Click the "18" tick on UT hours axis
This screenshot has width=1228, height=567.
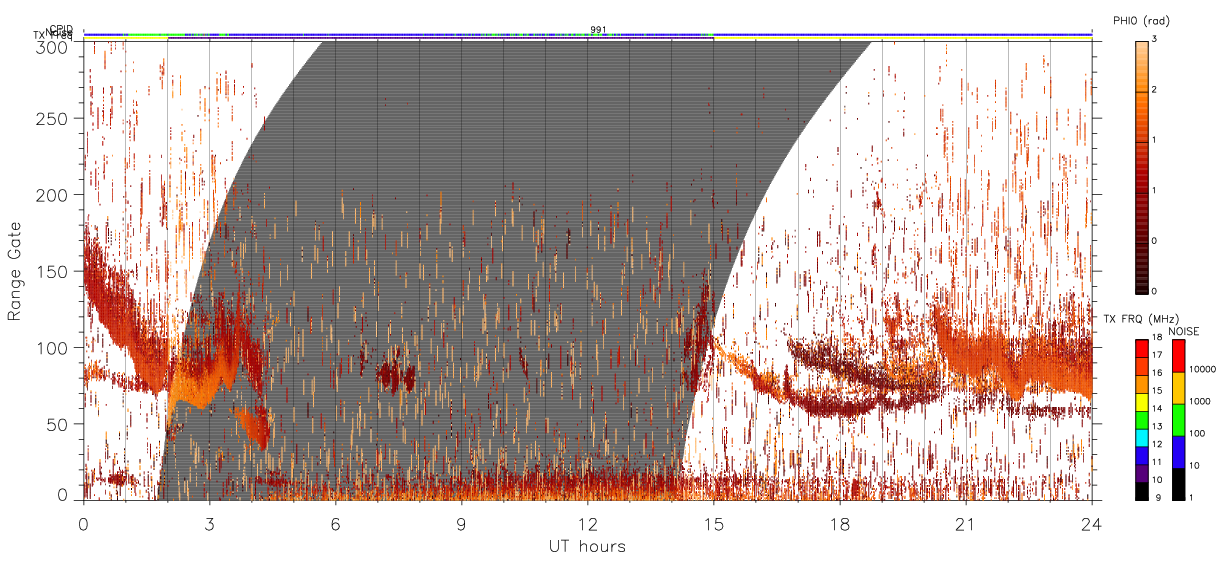(839, 524)
